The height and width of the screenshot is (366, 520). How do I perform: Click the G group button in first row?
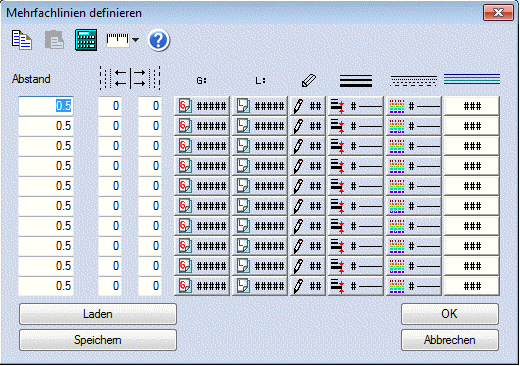tap(202, 106)
